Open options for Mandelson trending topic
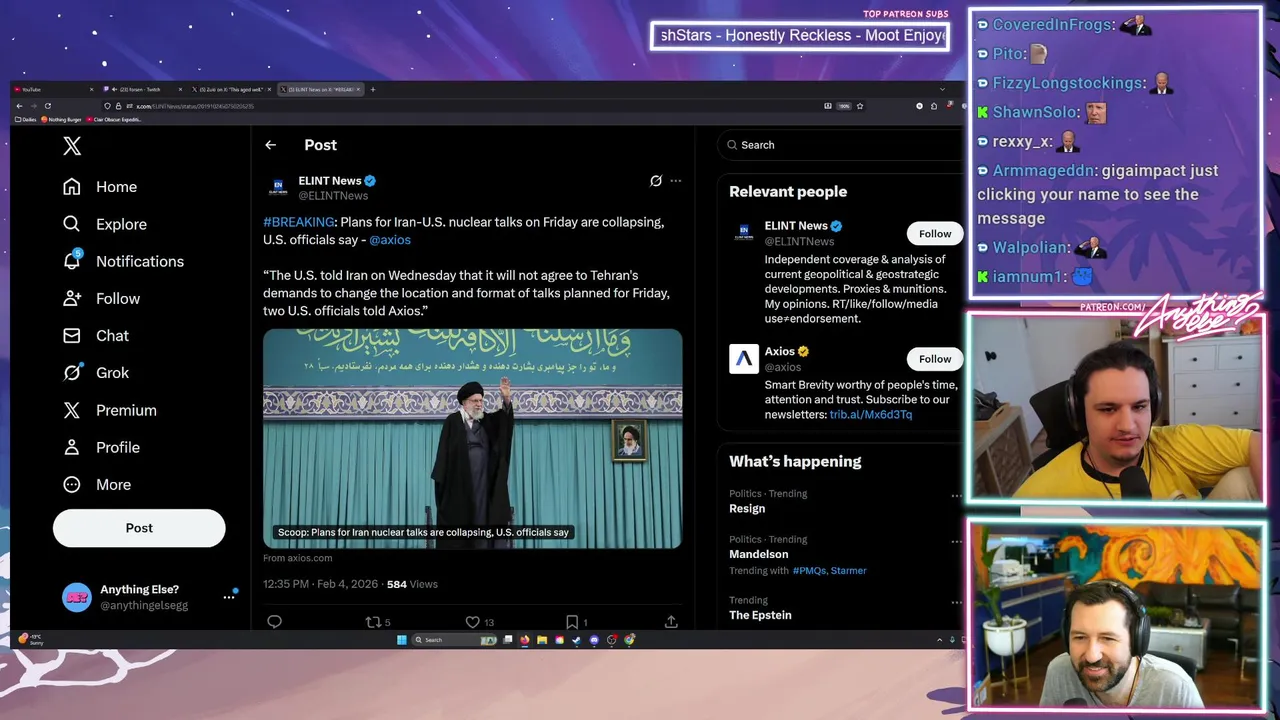 click(x=956, y=542)
